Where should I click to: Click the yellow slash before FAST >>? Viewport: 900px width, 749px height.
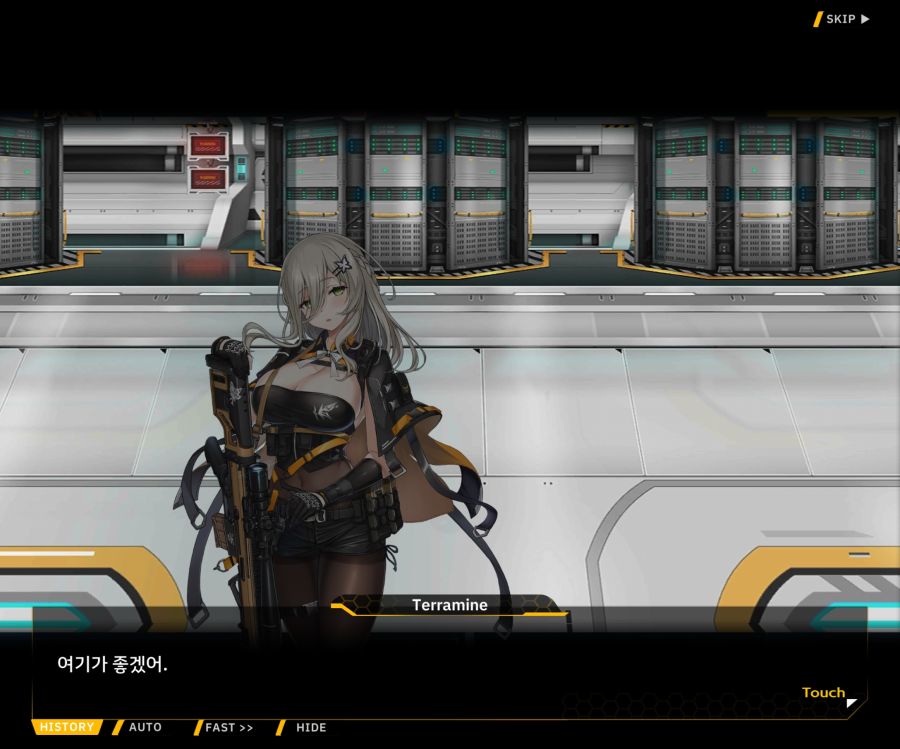[x=198, y=727]
